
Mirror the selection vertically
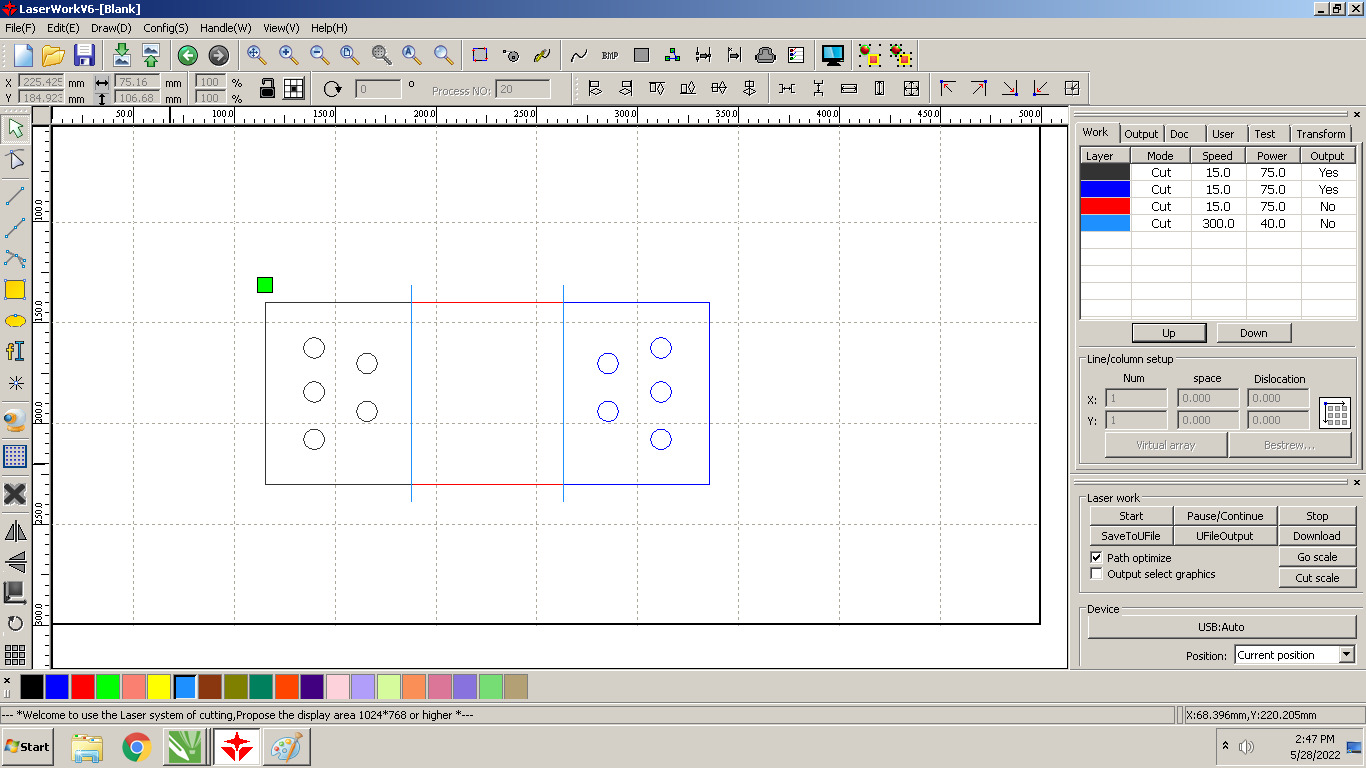(15, 561)
